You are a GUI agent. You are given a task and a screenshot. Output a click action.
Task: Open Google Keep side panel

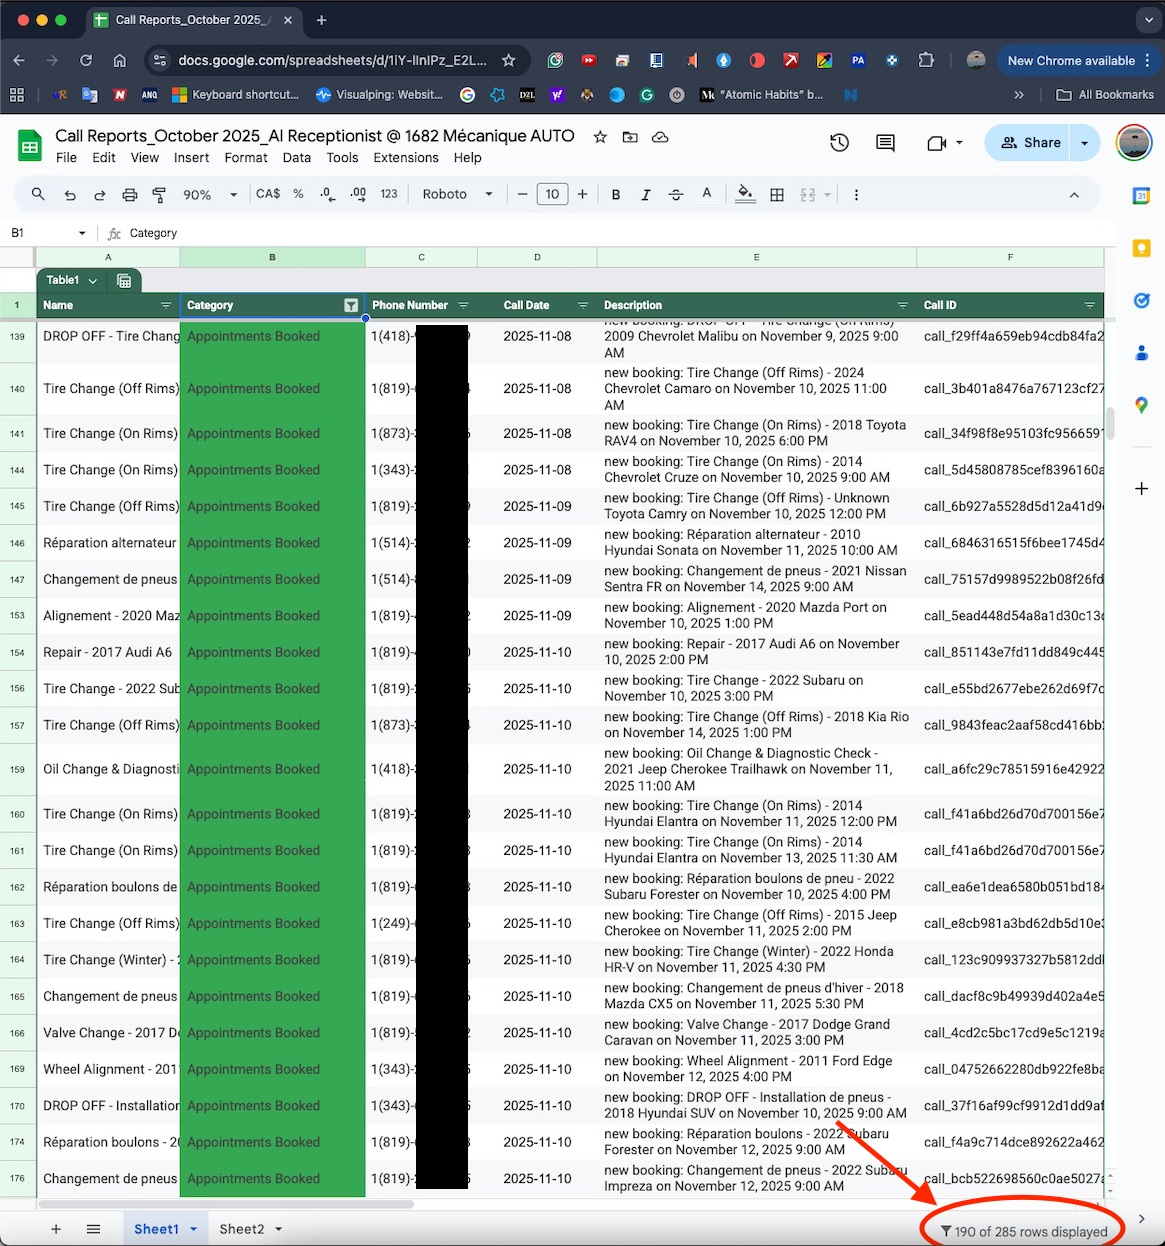[x=1141, y=248]
